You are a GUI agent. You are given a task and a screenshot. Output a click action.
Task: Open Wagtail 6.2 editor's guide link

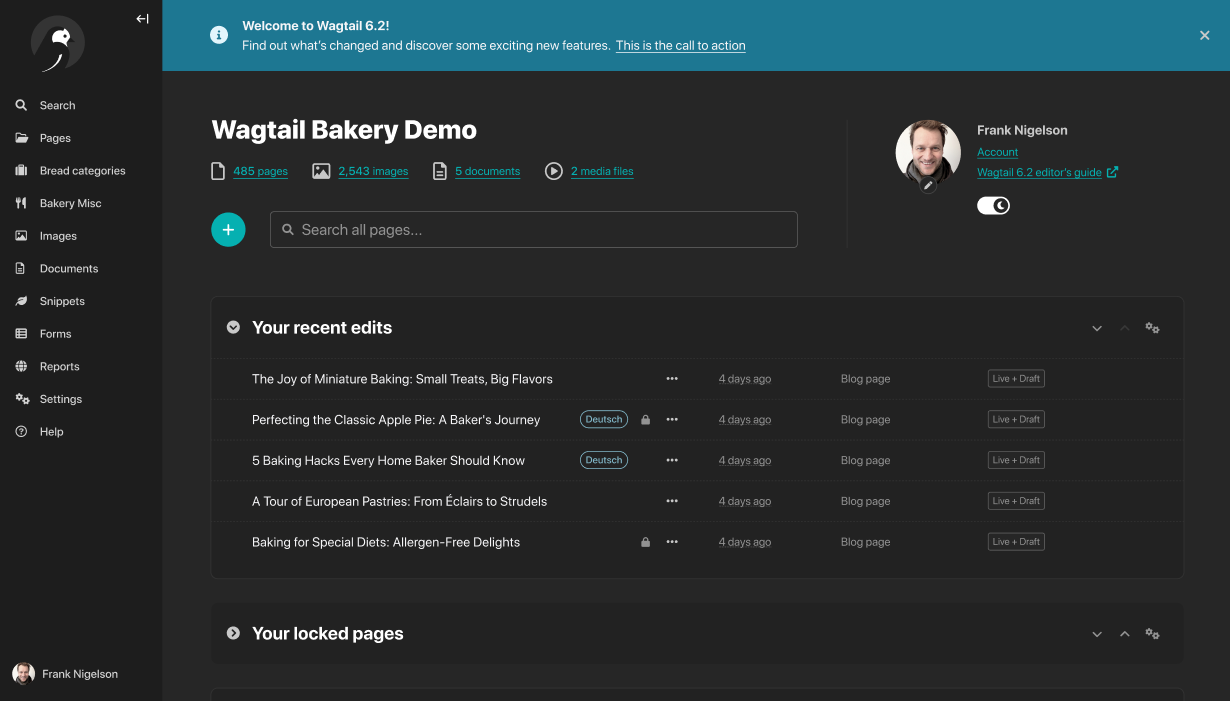1047,172
